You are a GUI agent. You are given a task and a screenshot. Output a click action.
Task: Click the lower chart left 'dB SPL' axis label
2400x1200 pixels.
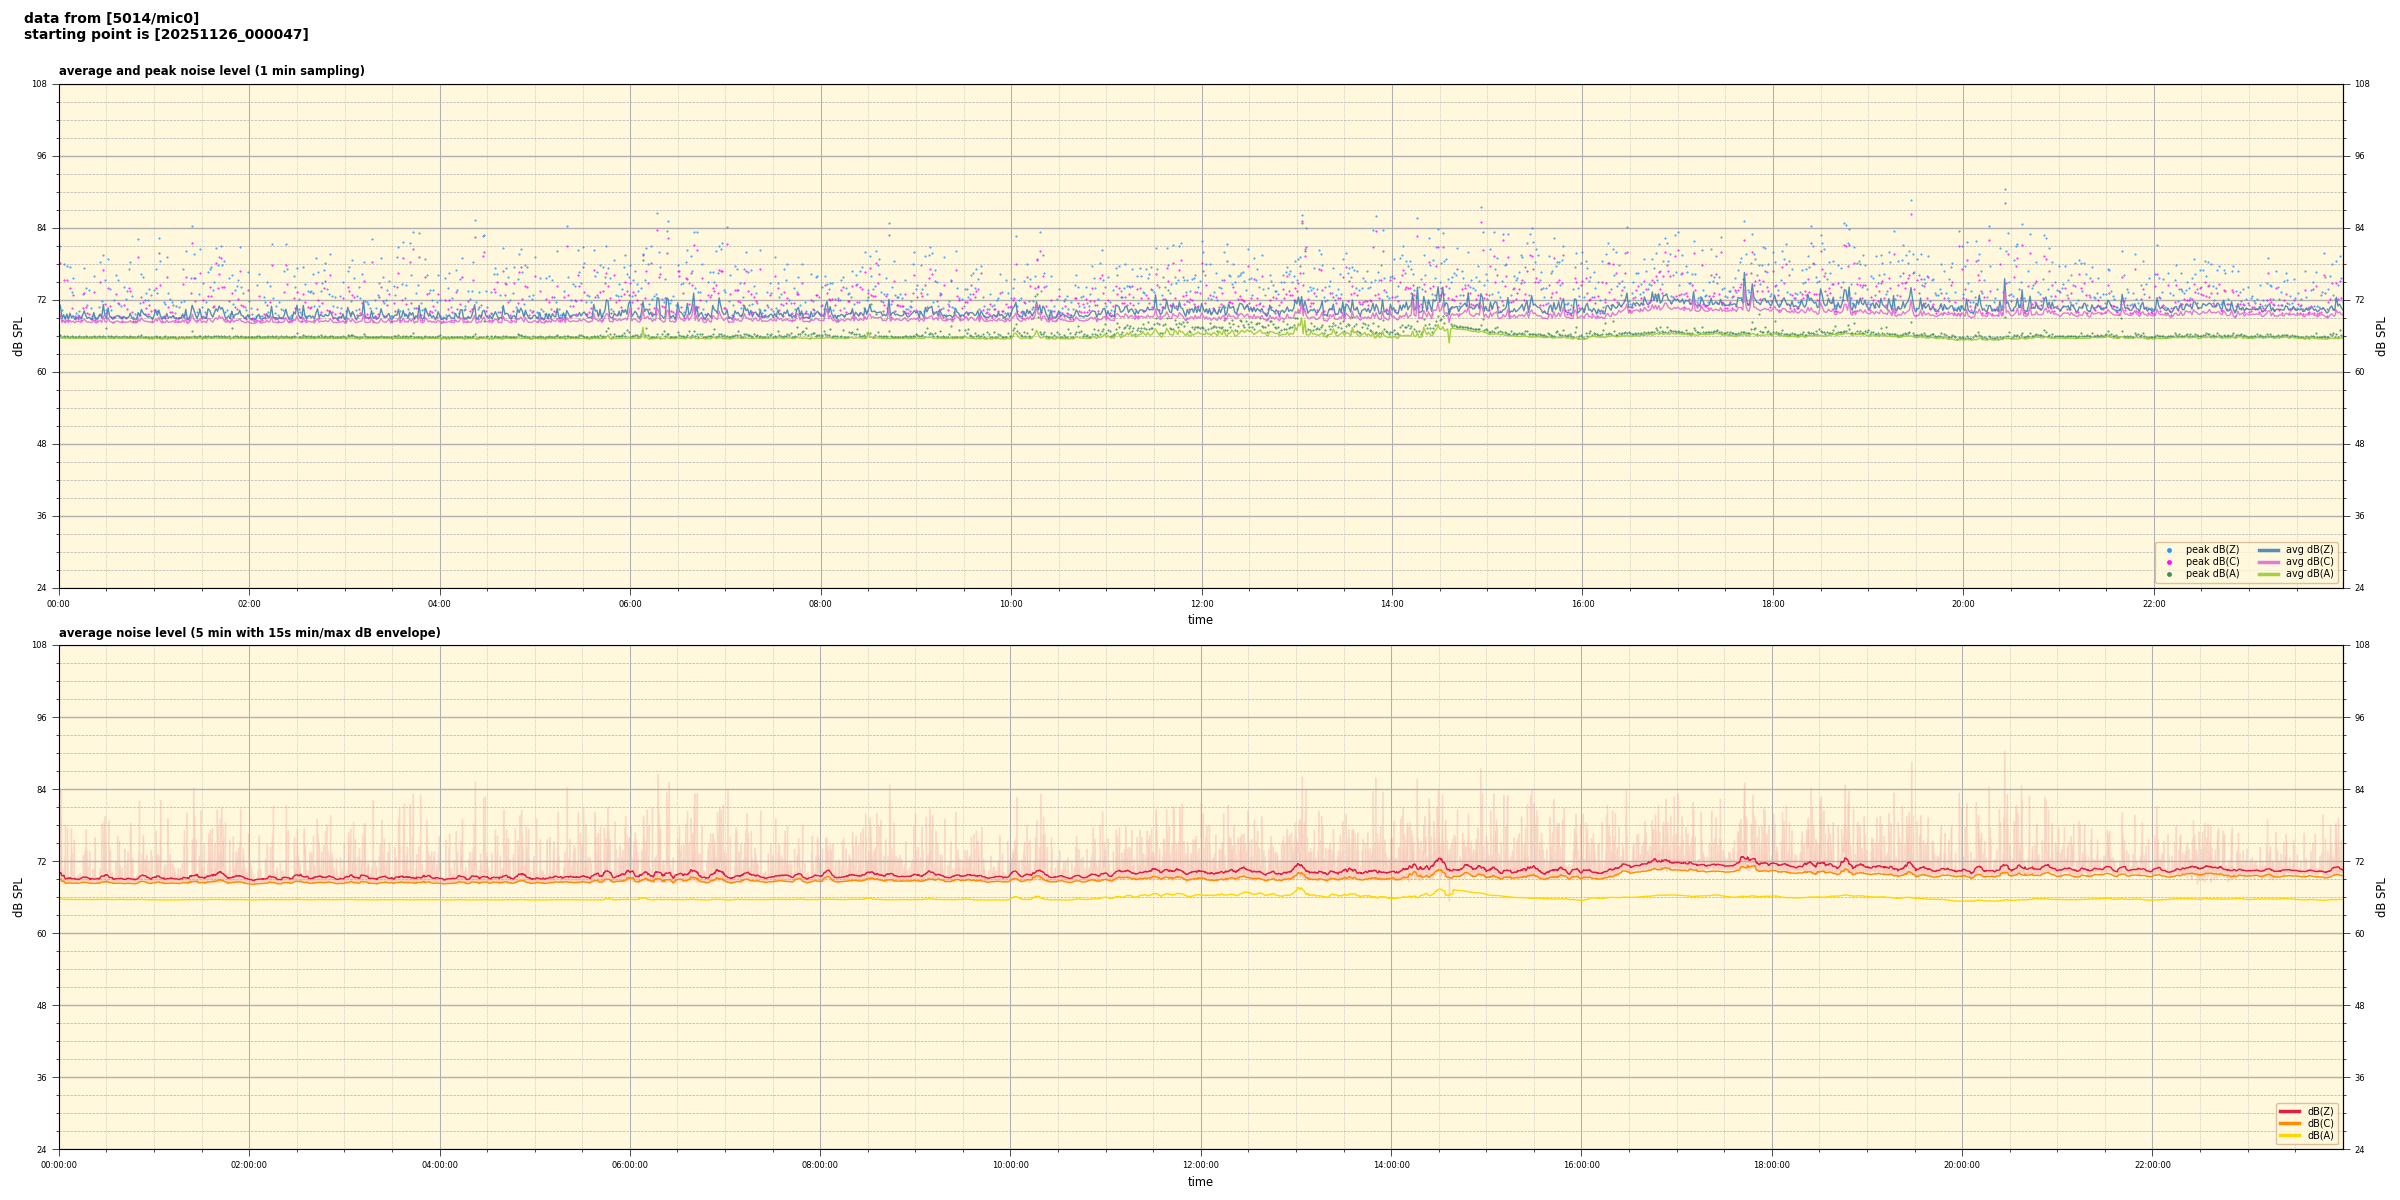coord(18,897)
